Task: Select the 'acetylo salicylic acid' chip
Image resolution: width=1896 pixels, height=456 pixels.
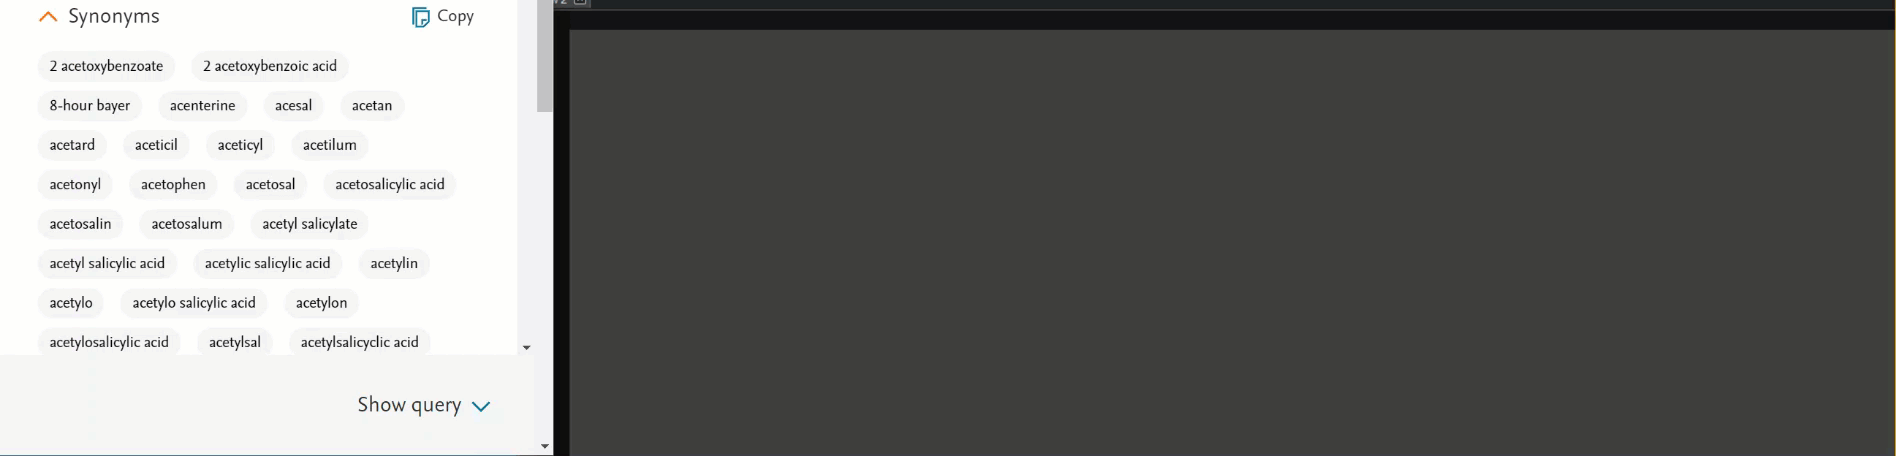Action: coord(194,303)
